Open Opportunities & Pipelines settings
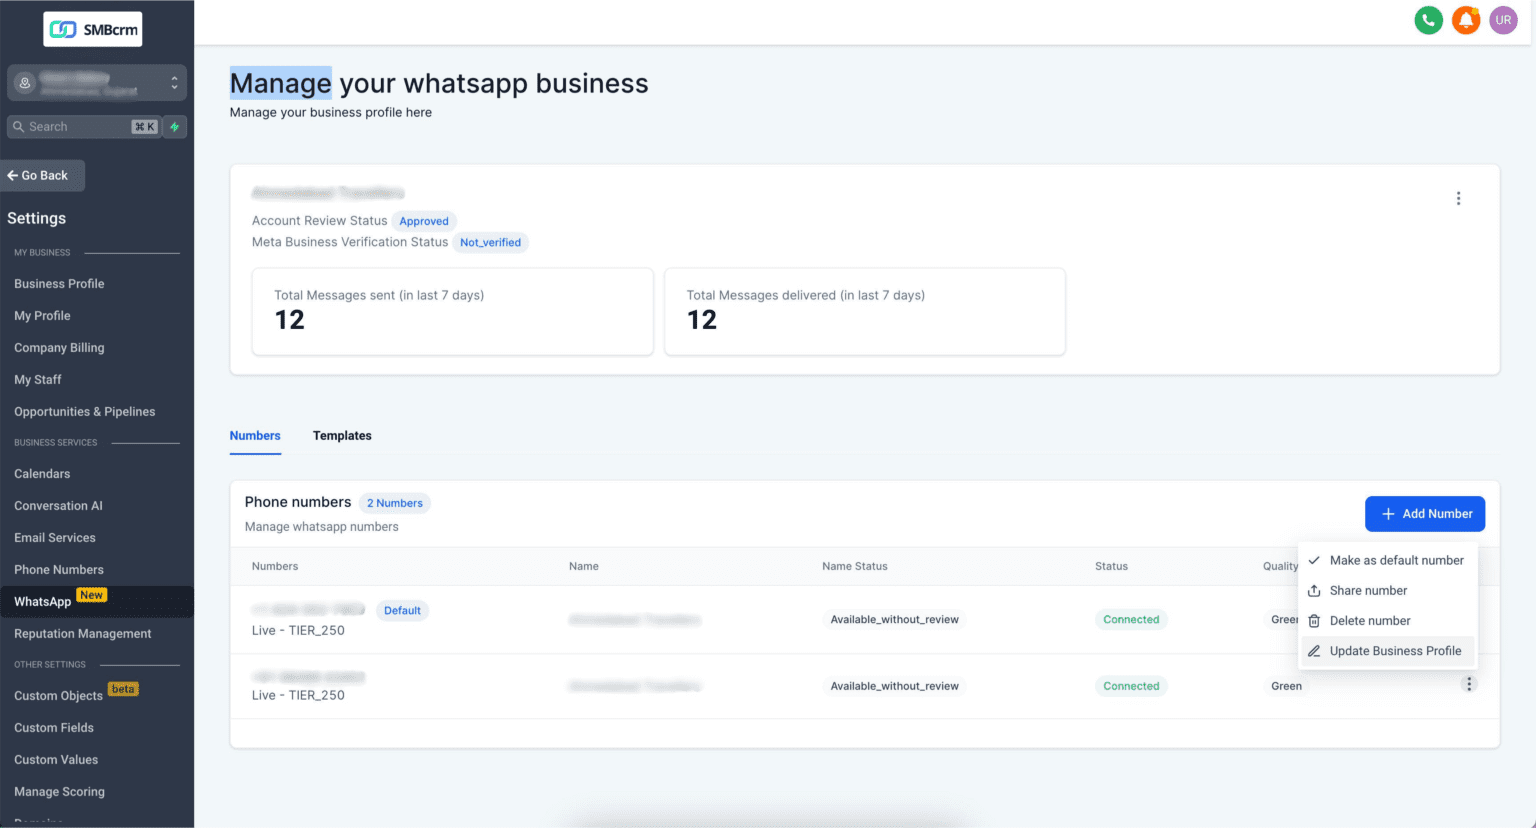Screen dimensions: 1536x828 point(85,412)
